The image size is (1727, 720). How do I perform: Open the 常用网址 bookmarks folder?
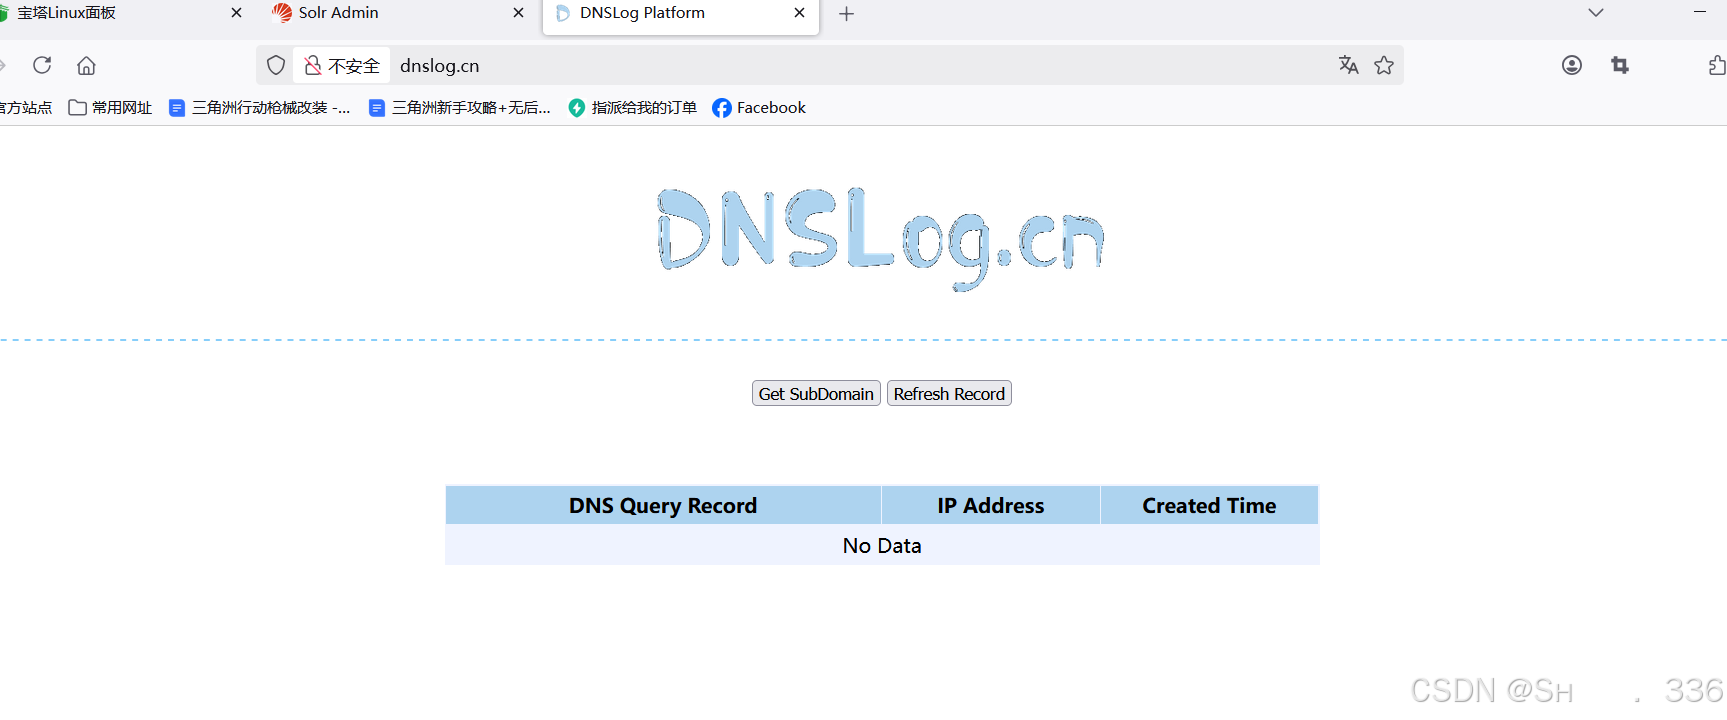110,107
